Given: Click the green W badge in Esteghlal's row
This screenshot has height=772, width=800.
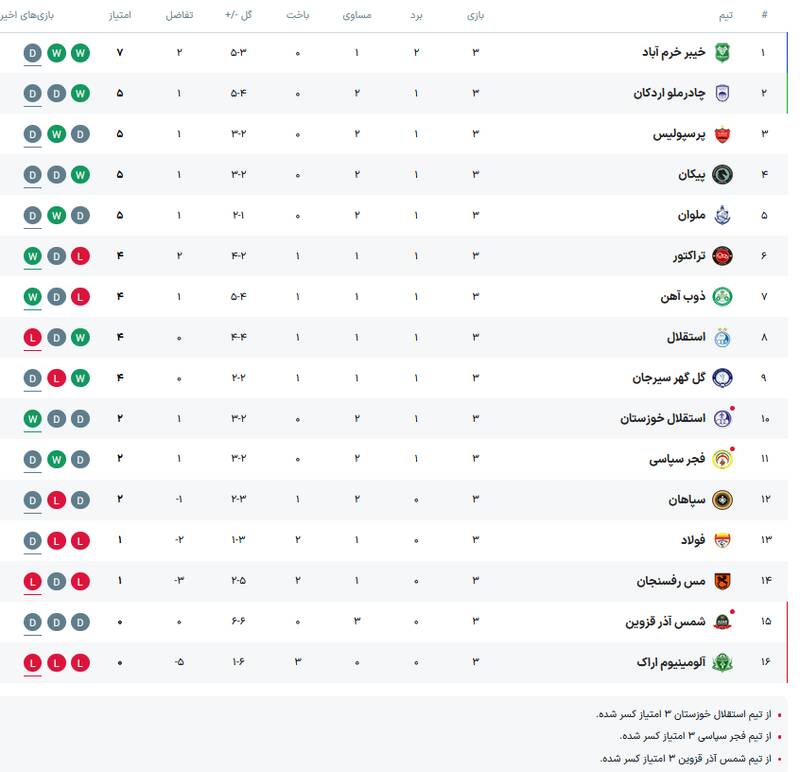Looking at the screenshot, I should point(80,337).
